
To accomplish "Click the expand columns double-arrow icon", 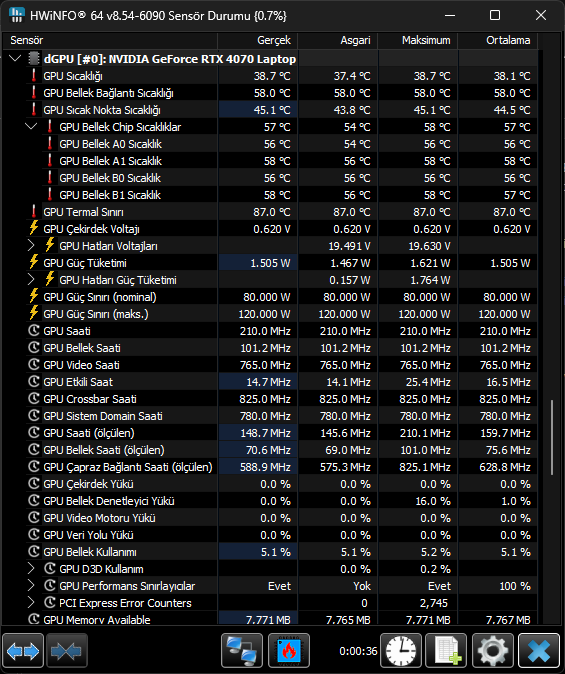I will 23,651.
